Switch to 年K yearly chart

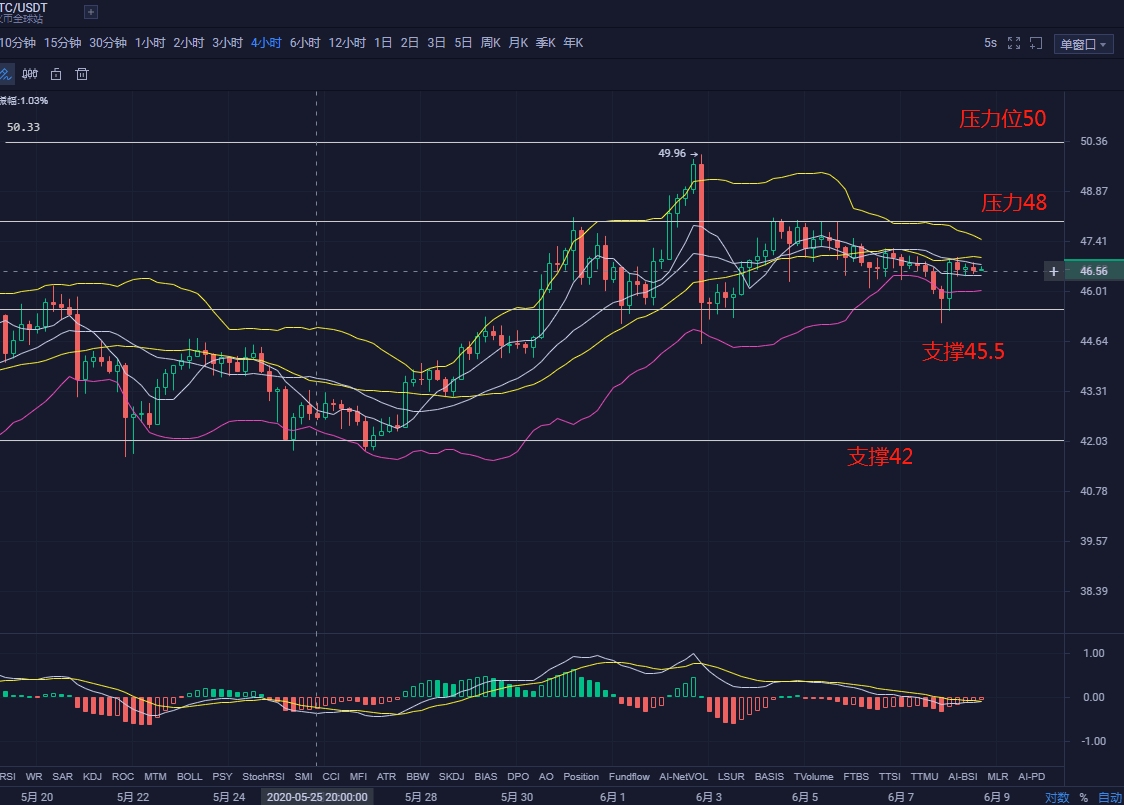tap(573, 43)
